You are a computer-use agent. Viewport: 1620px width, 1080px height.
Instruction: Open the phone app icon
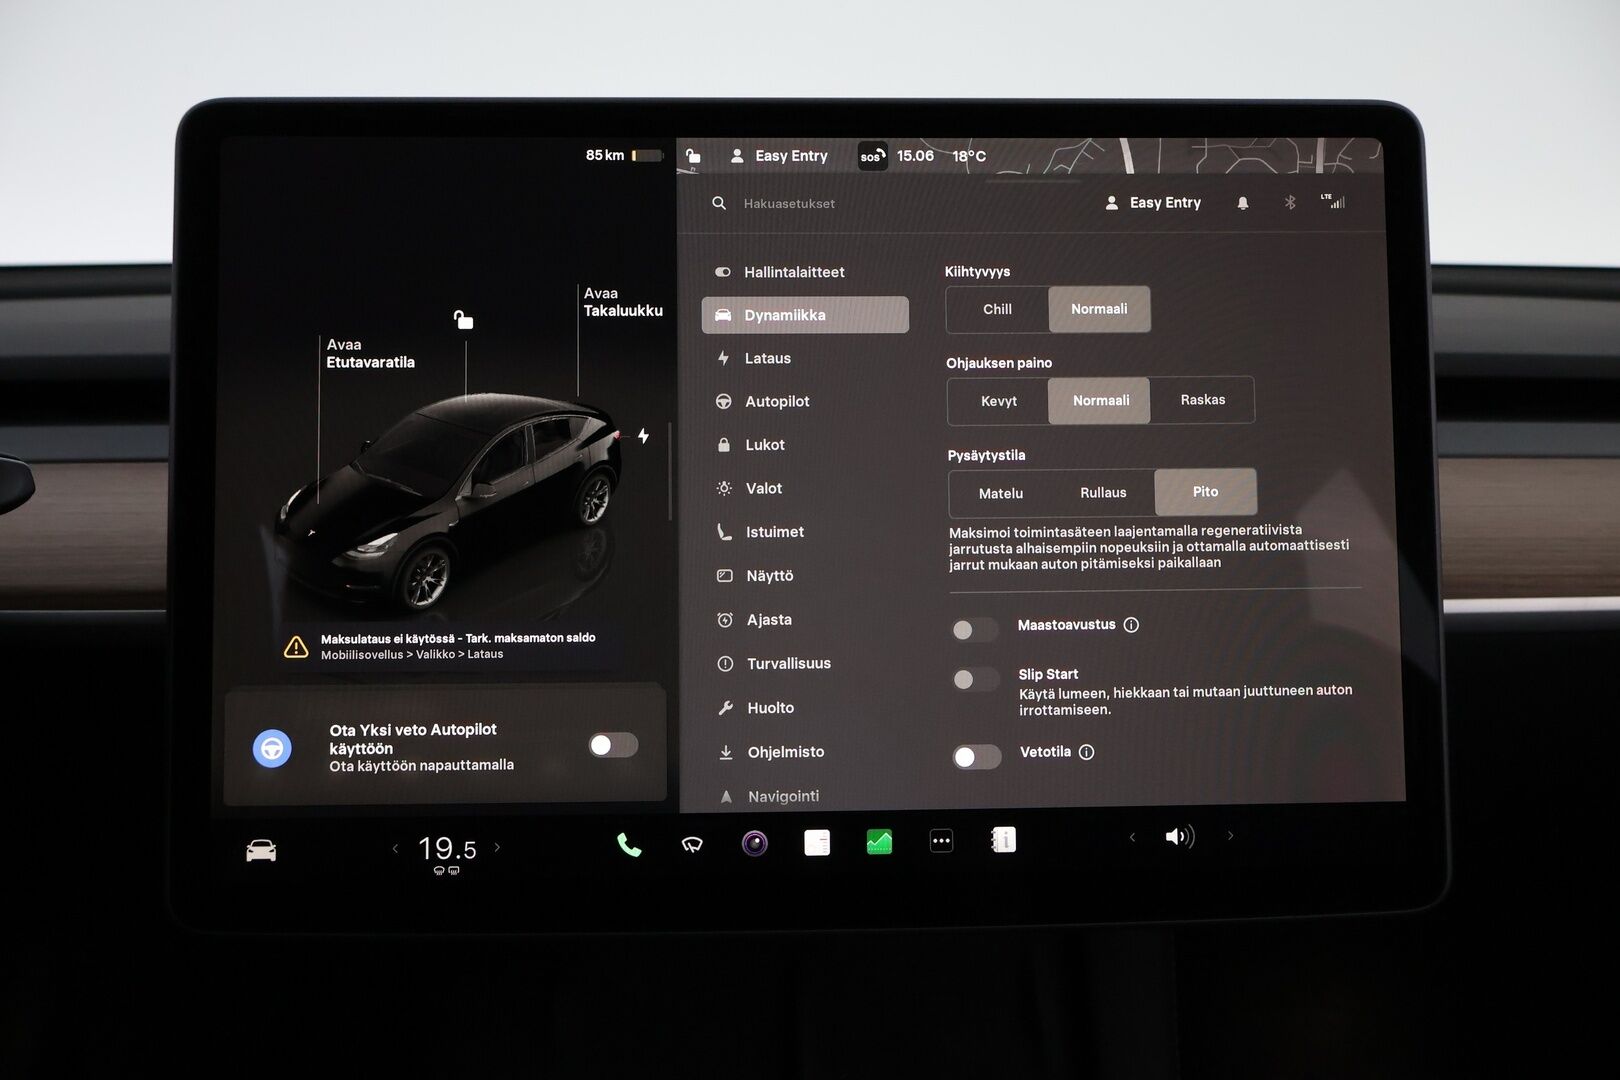click(x=629, y=845)
